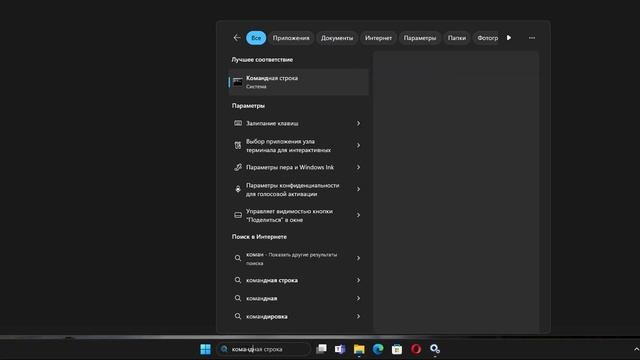Click the taskbar search input field
The width and height of the screenshot is (640, 360).
click(x=263, y=349)
